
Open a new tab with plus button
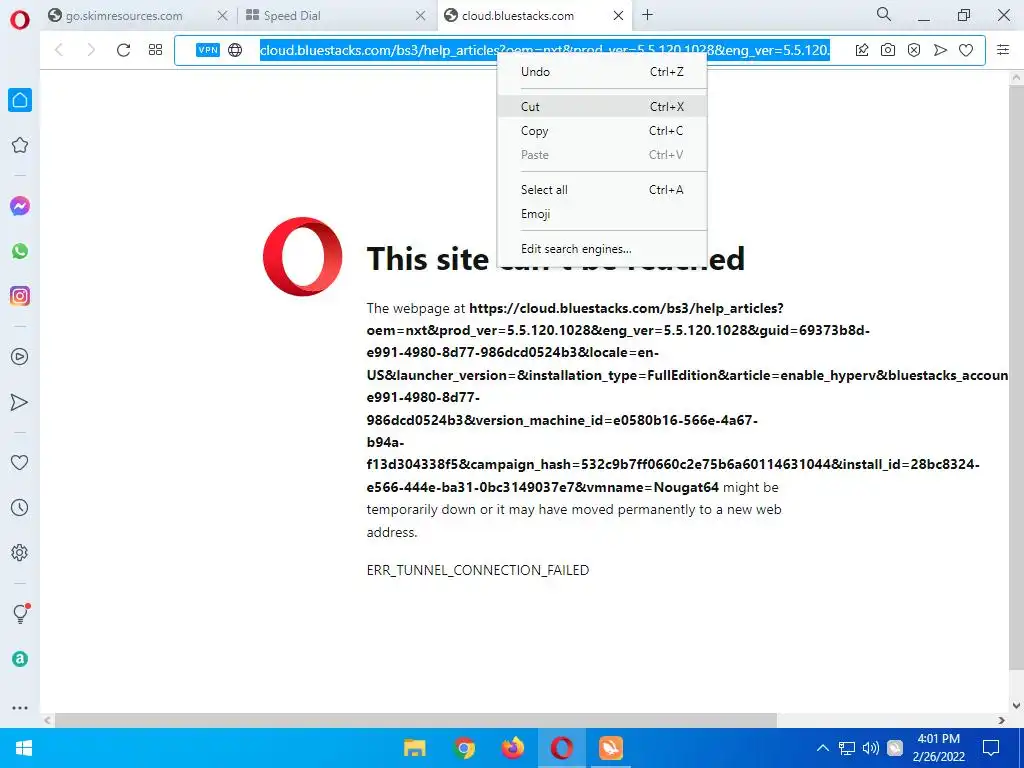647,14
